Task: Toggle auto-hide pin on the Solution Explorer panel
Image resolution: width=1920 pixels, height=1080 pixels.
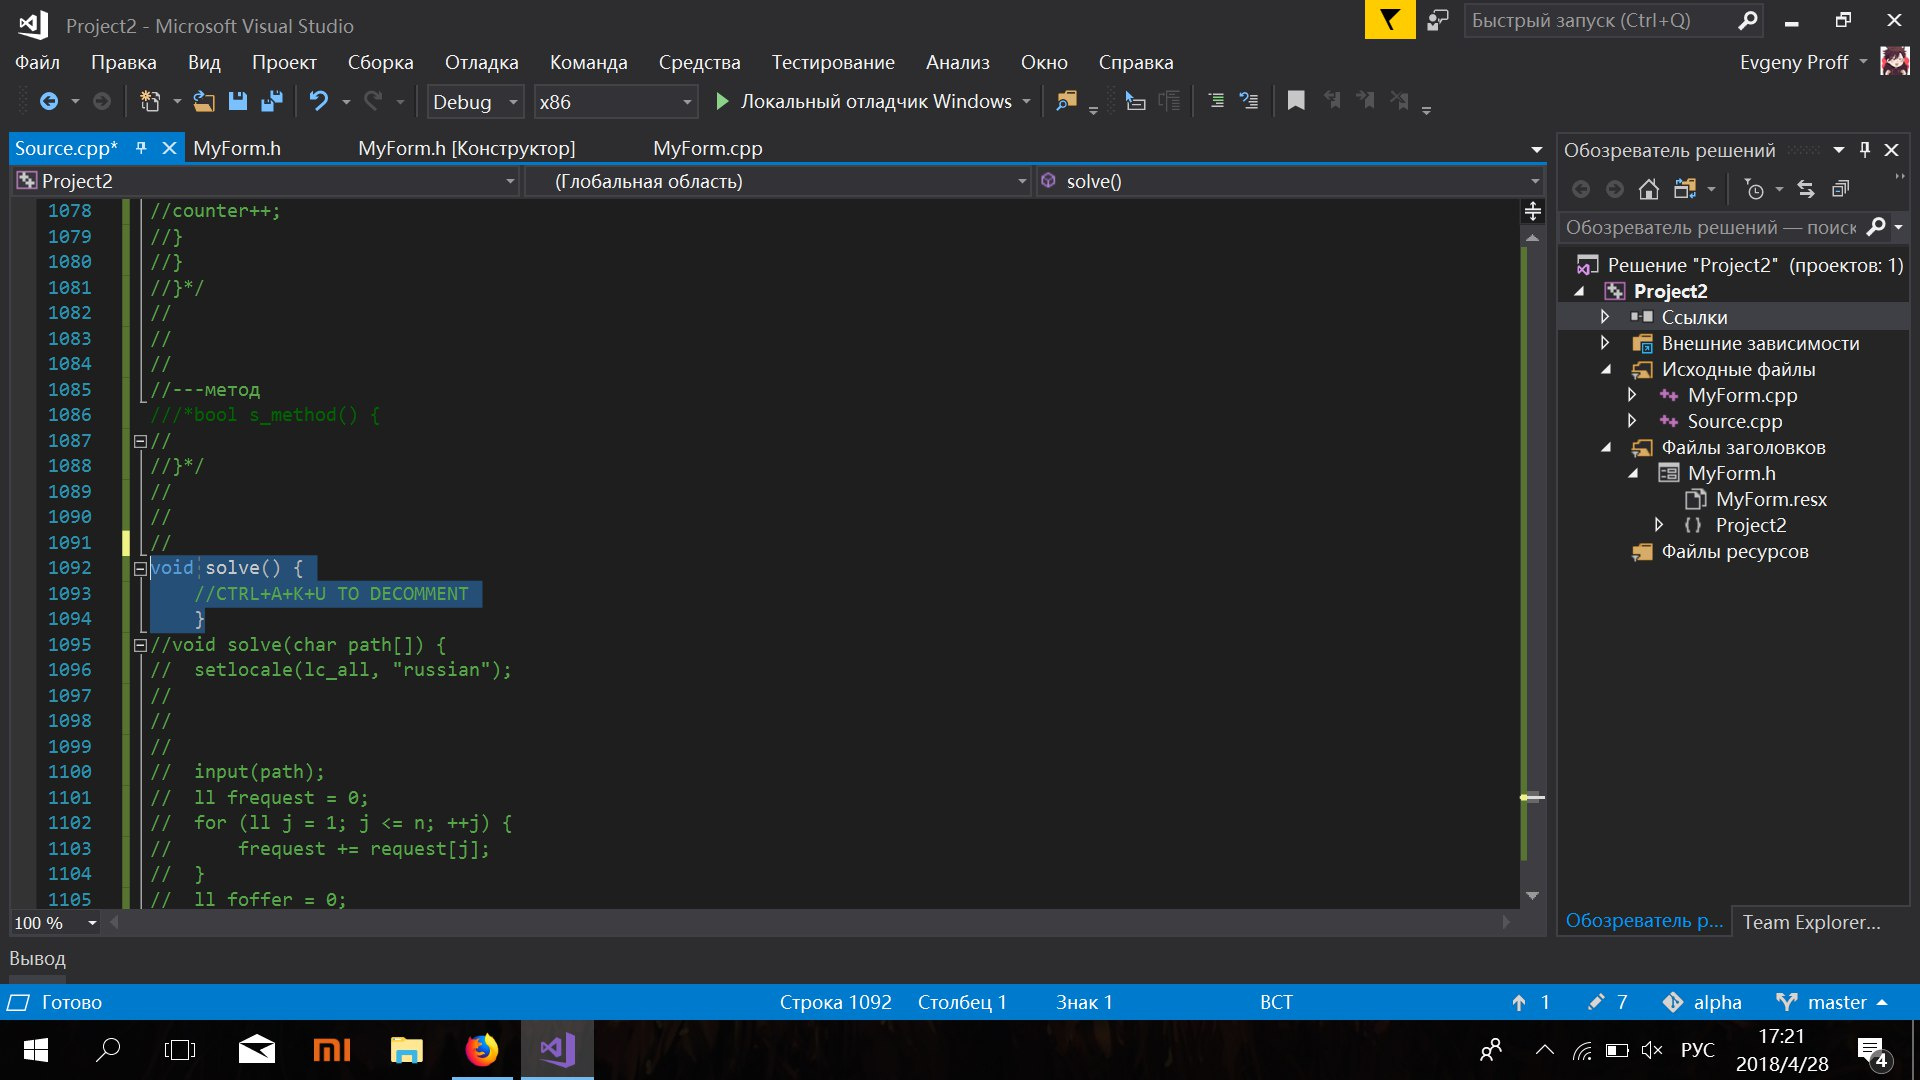Action: (x=1865, y=150)
